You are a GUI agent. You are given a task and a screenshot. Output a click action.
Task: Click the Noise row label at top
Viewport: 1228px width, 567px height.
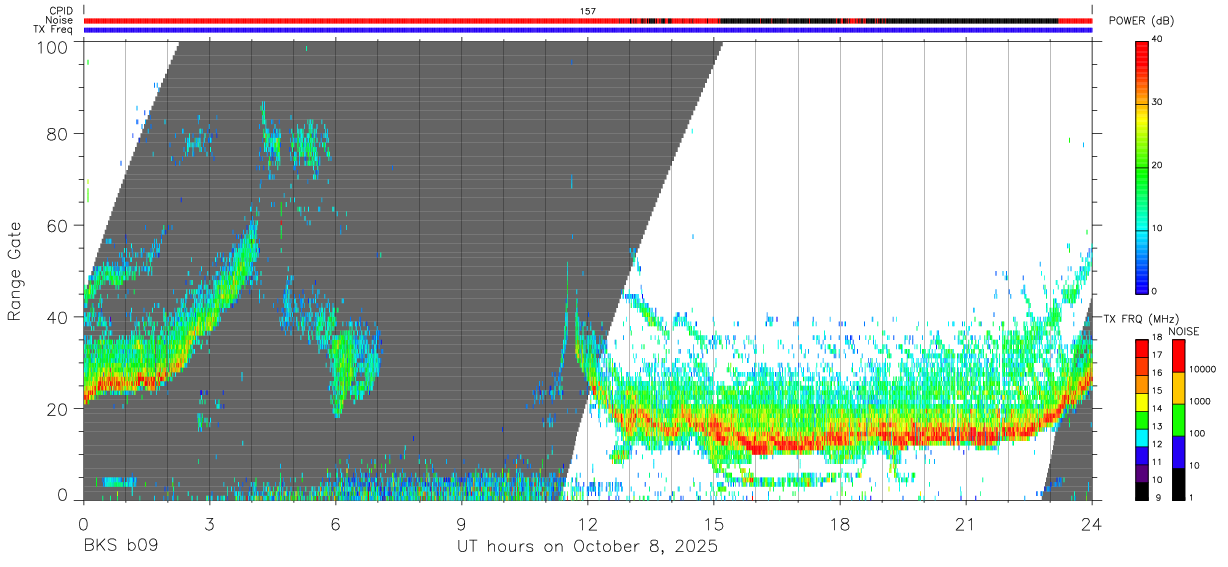pyautogui.click(x=58, y=20)
